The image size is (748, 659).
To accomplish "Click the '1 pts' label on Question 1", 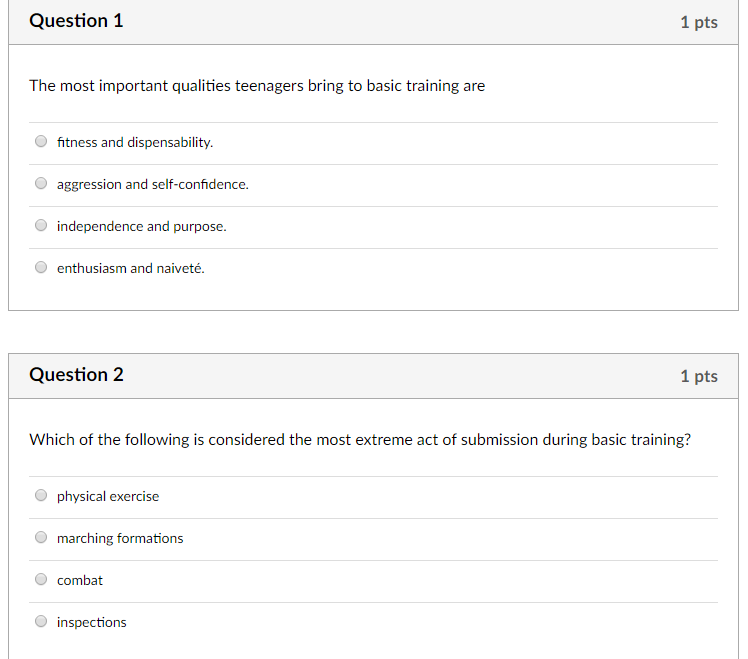I will point(699,23).
